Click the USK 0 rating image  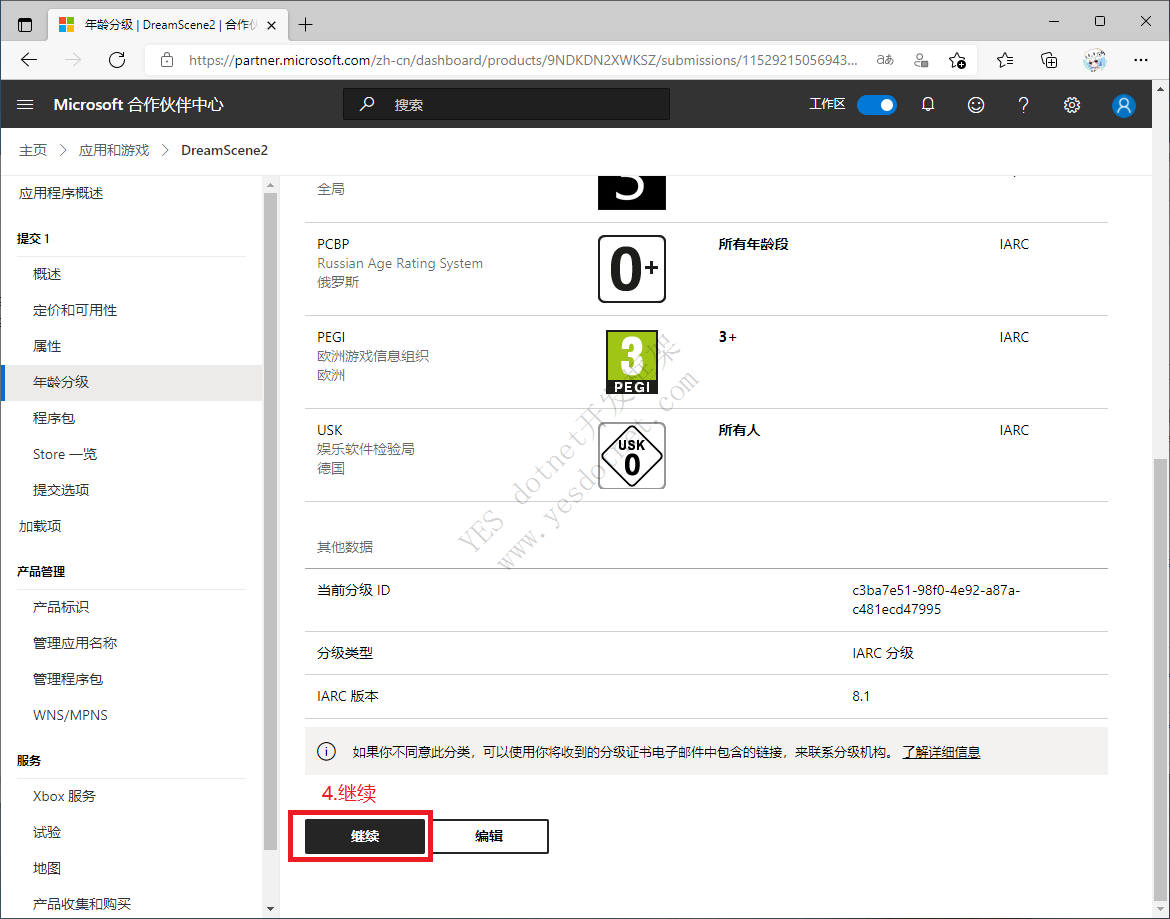(631, 455)
